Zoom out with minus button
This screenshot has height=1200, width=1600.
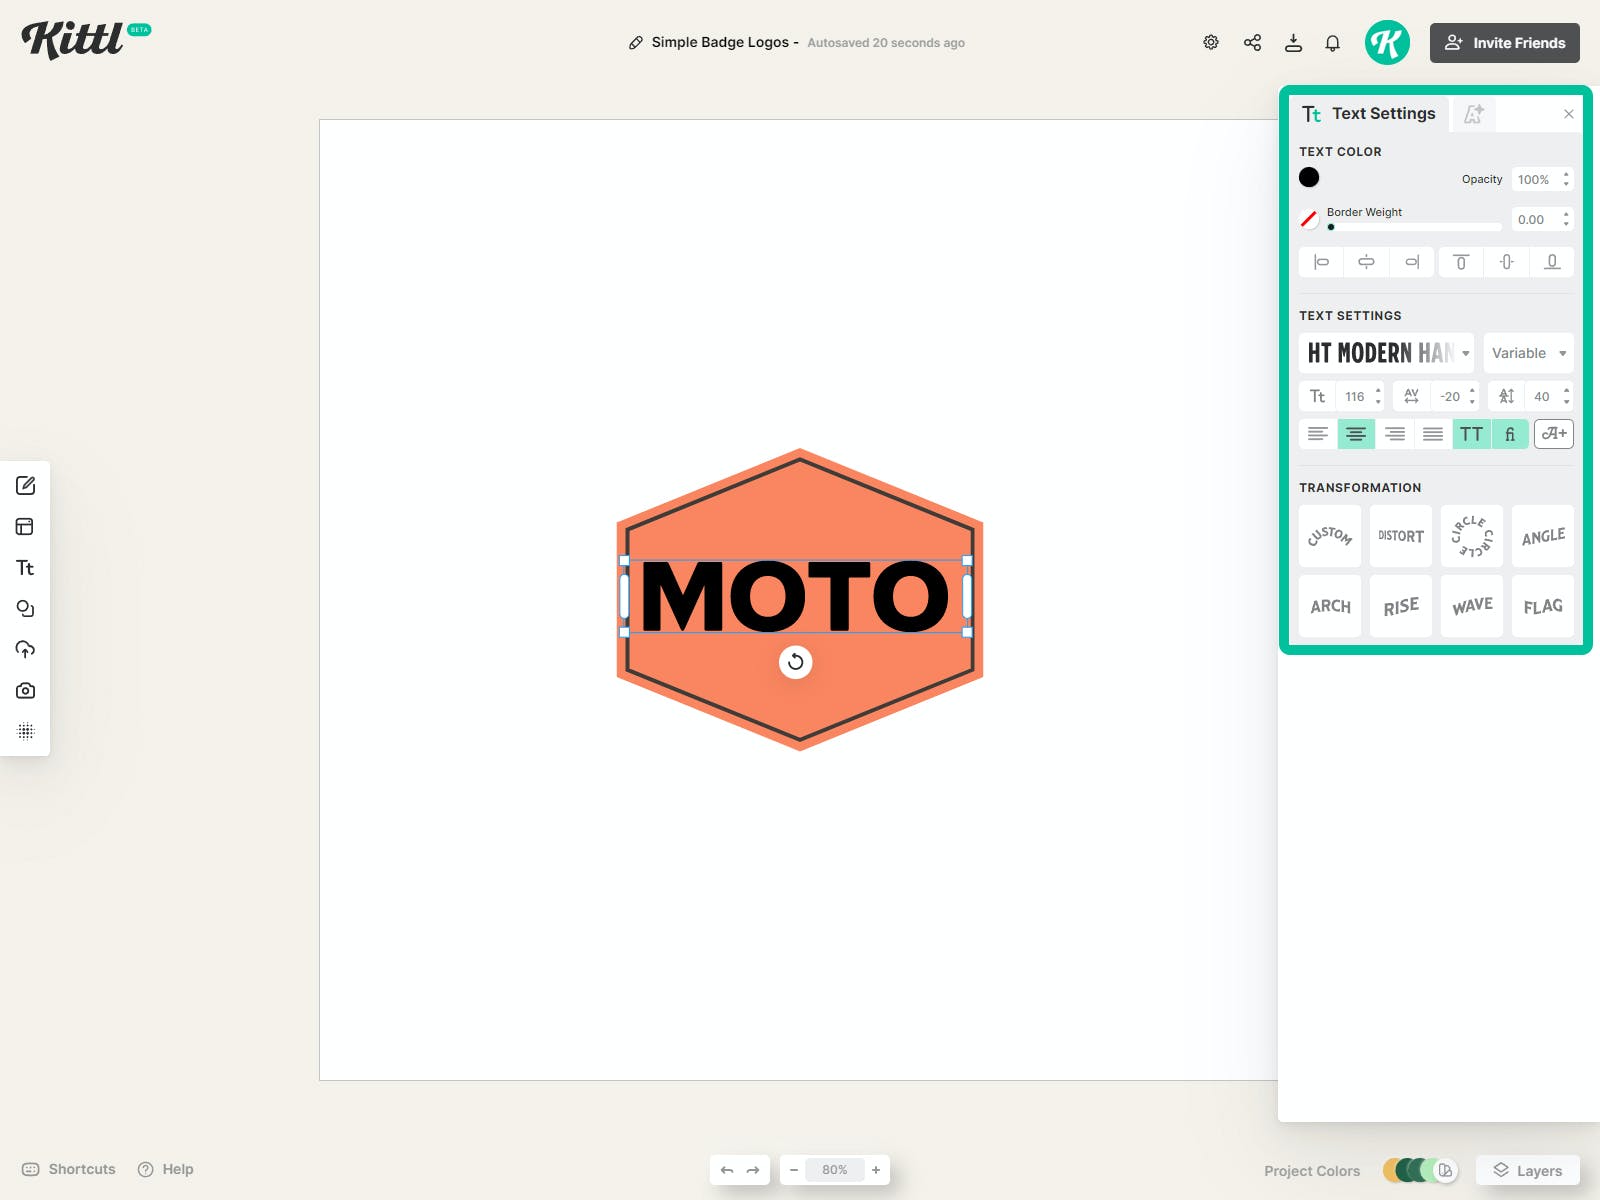pos(794,1170)
